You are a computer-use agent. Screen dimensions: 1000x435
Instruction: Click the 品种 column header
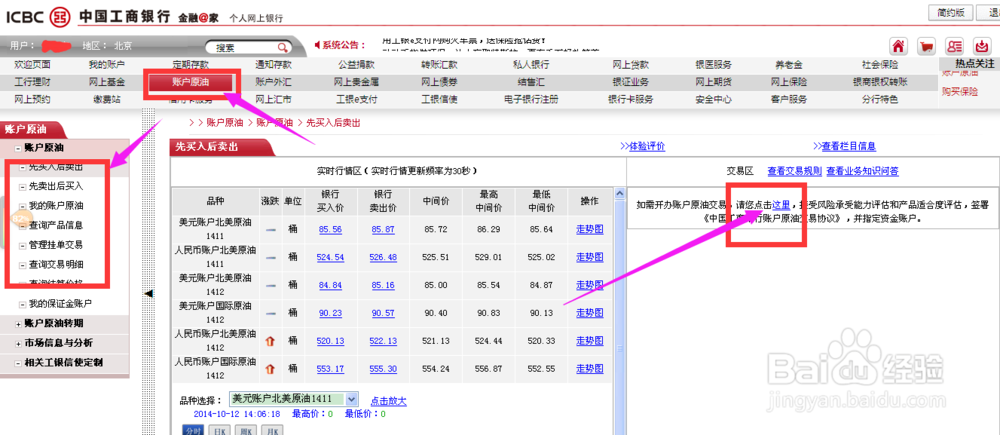(216, 201)
